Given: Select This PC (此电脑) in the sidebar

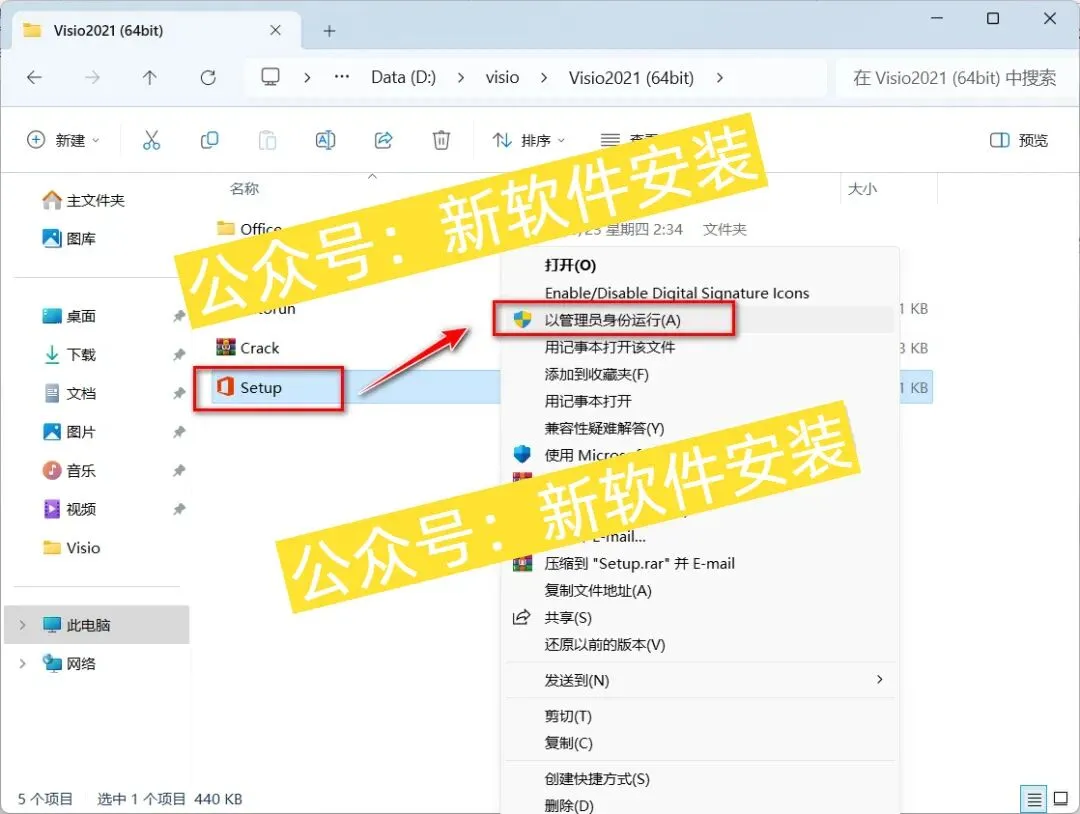Looking at the screenshot, I should [96, 625].
